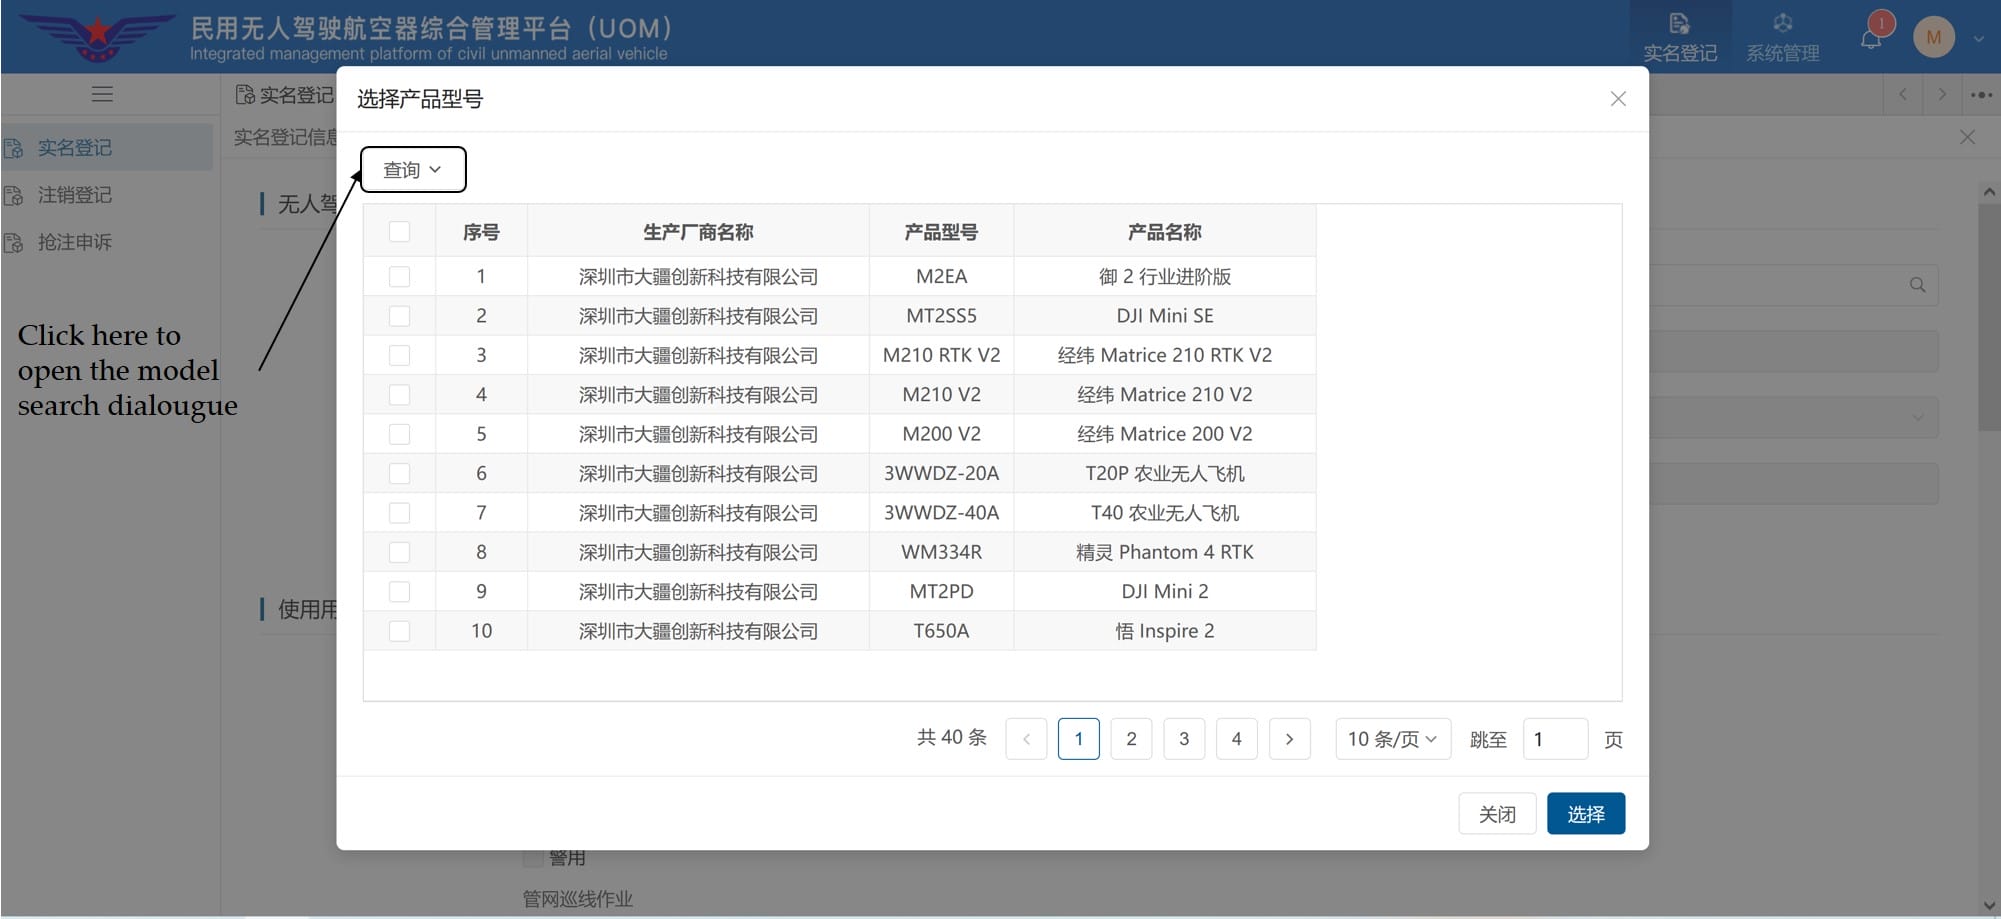Viewport: 2001px width, 919px height.
Task: Check the row for T650A
Action: point(399,631)
